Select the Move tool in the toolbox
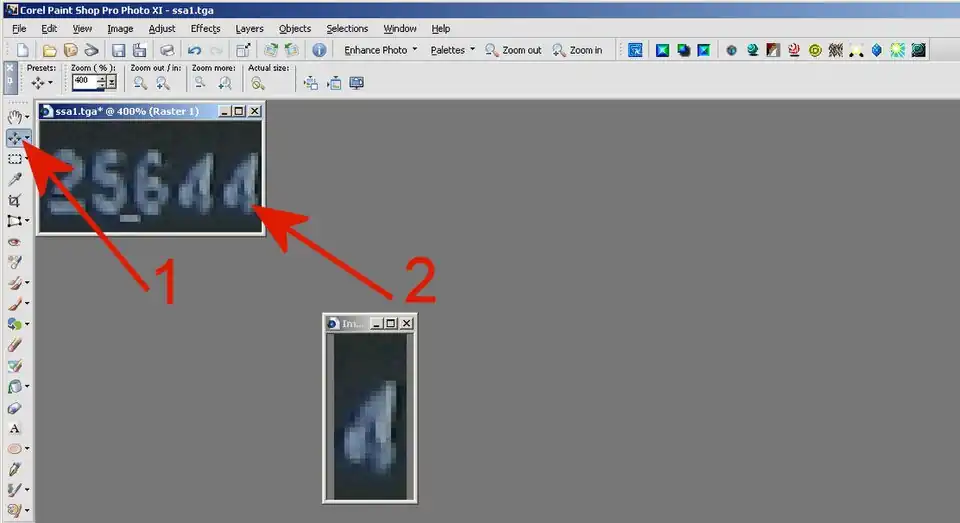960x523 pixels. tap(15, 138)
